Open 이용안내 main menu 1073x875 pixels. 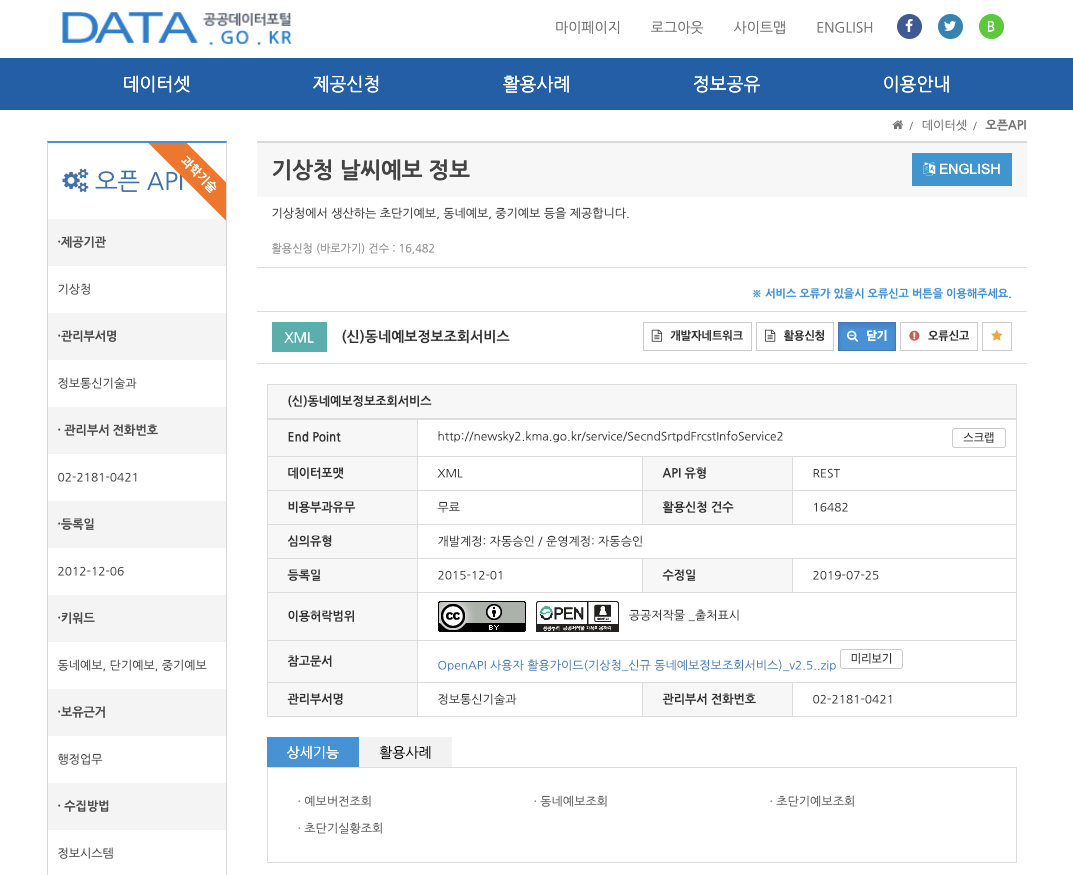916,83
